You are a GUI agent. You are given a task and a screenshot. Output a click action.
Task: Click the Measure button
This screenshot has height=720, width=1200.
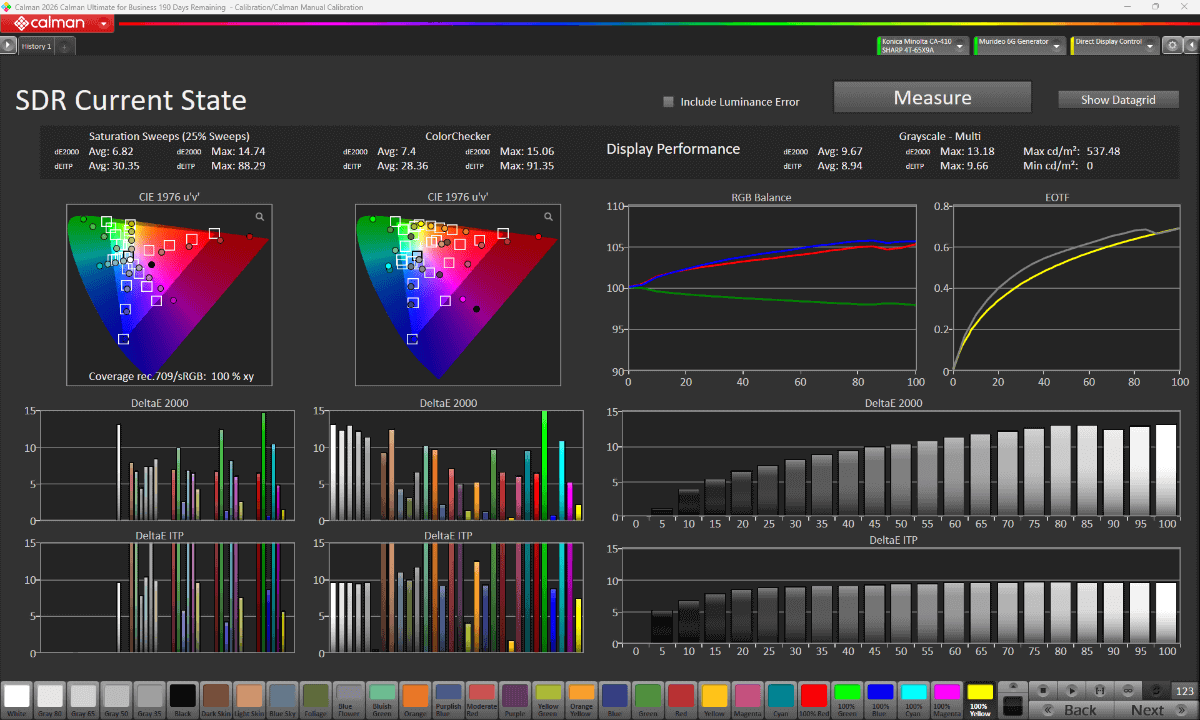click(x=932, y=98)
